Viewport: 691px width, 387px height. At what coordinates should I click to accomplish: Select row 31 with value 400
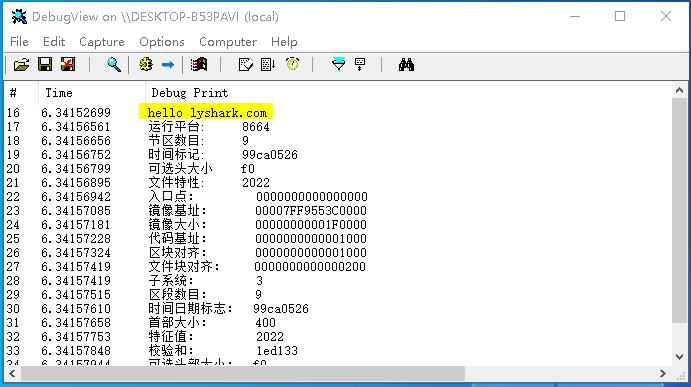pos(337,323)
